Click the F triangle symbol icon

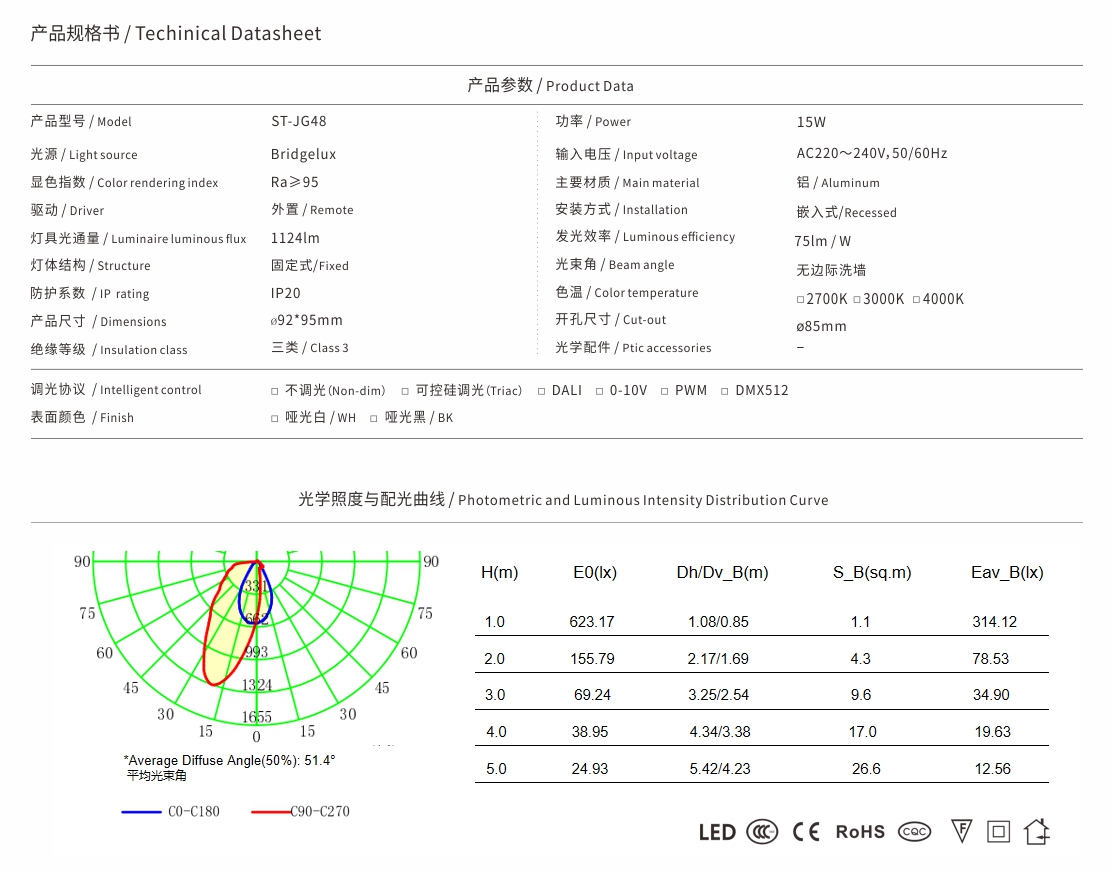tap(961, 831)
